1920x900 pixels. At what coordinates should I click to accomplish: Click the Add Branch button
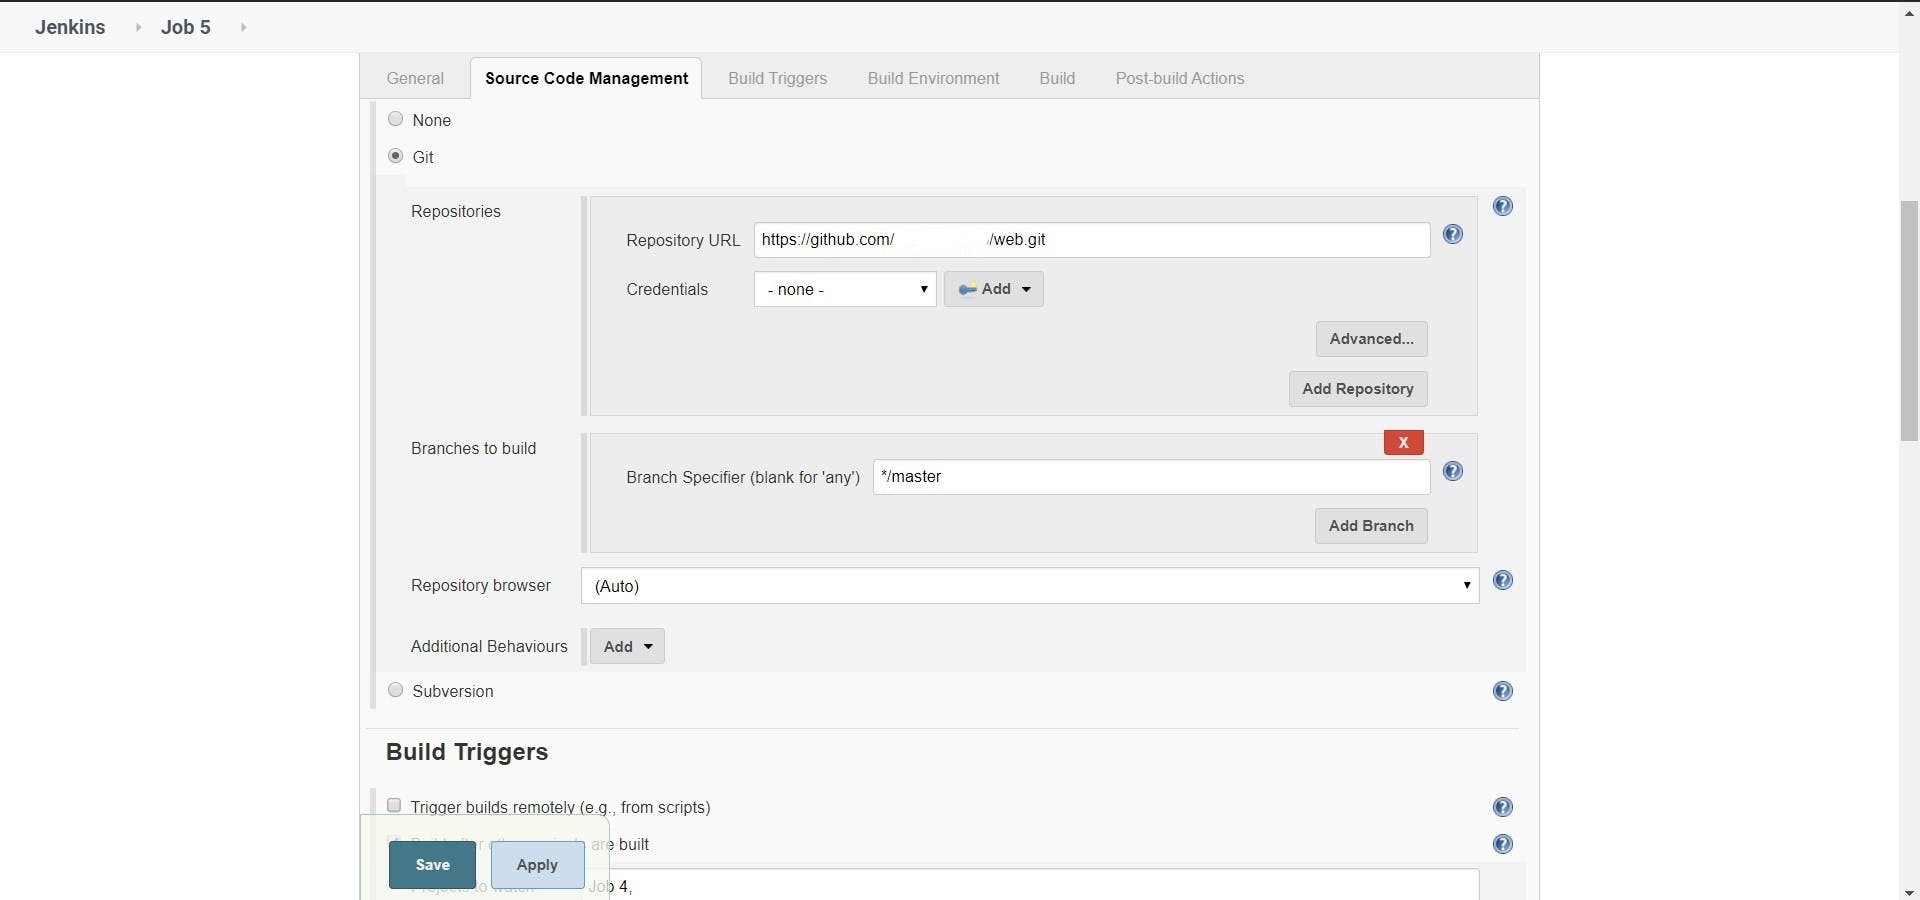(x=1371, y=526)
